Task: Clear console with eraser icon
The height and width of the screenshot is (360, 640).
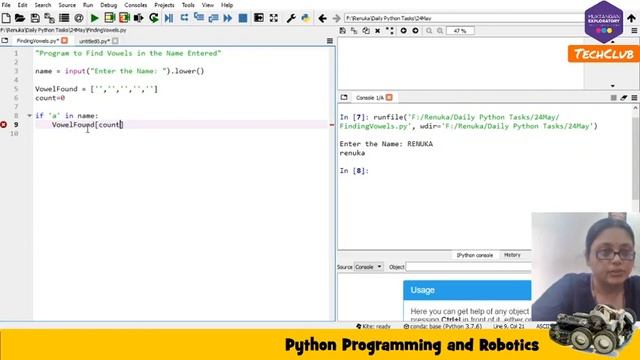Action: [x=623, y=98]
